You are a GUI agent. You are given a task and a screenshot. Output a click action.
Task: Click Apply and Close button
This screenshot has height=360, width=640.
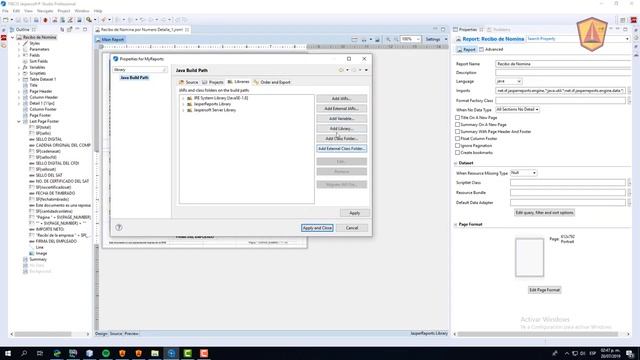click(317, 228)
